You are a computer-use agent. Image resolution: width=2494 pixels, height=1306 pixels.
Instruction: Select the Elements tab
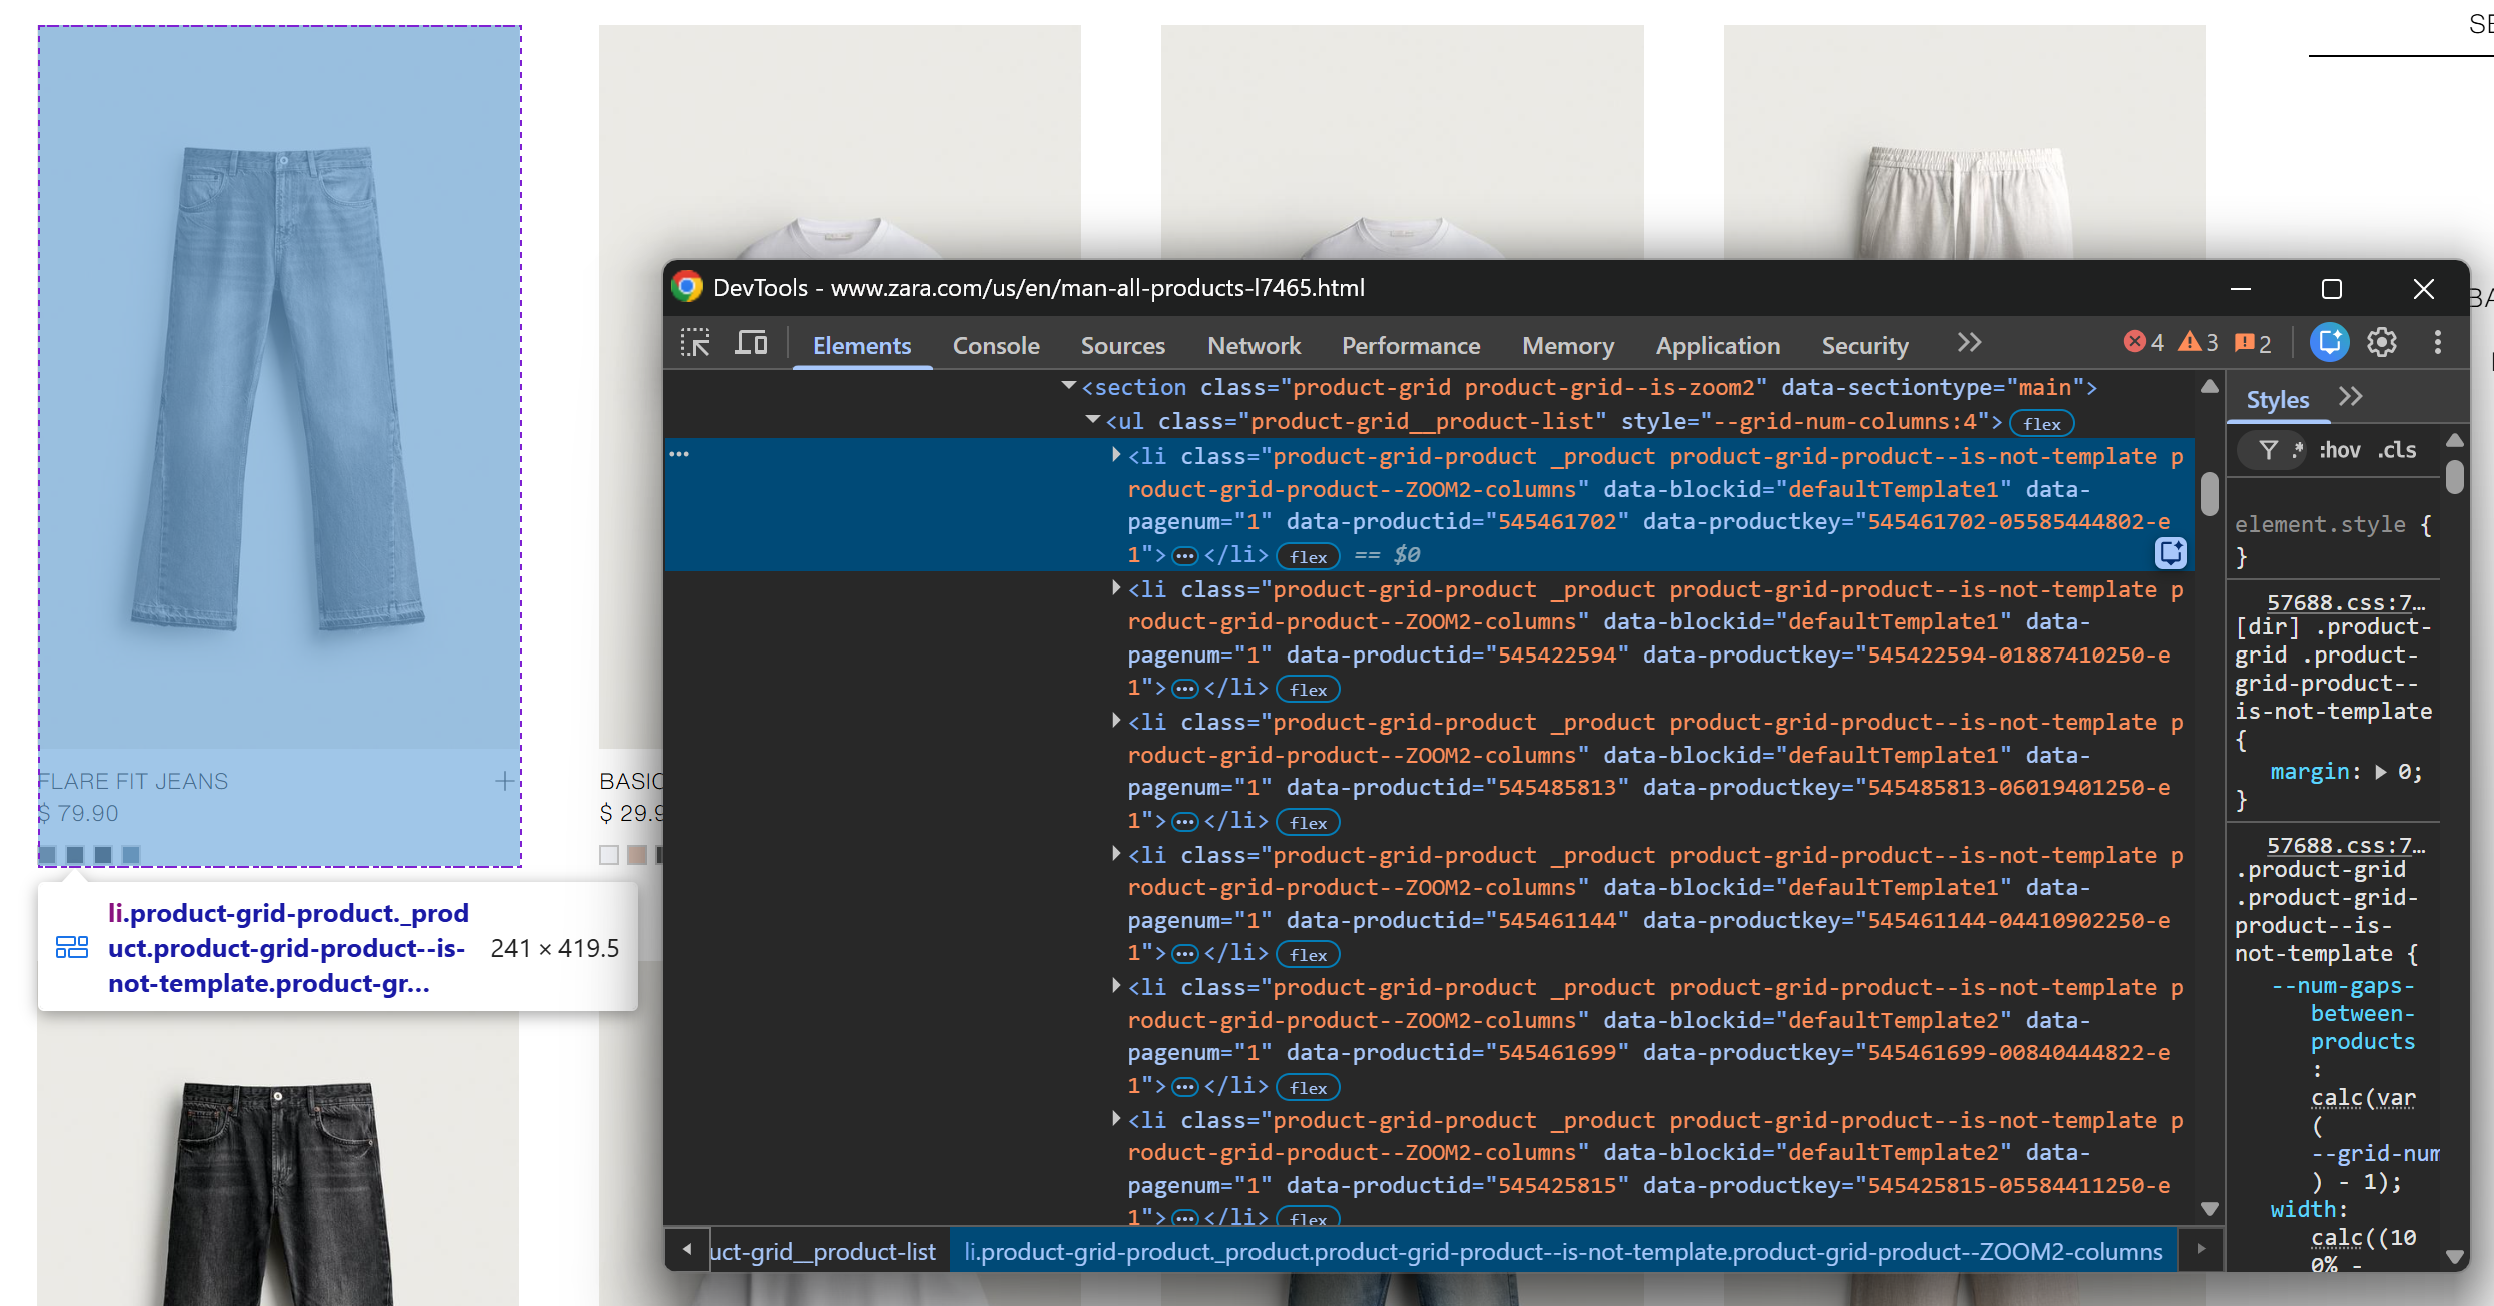(862, 345)
